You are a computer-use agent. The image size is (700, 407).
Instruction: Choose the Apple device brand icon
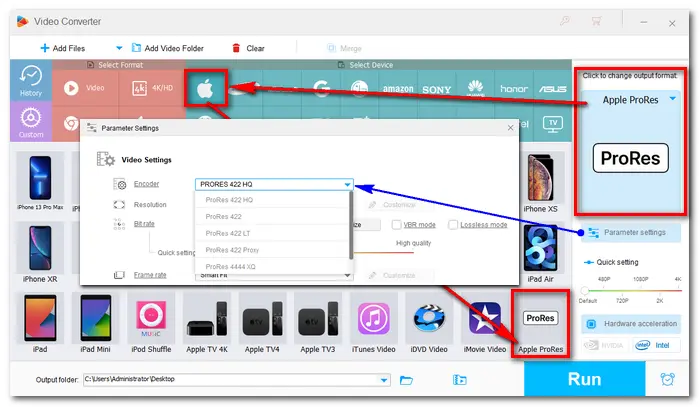click(205, 88)
